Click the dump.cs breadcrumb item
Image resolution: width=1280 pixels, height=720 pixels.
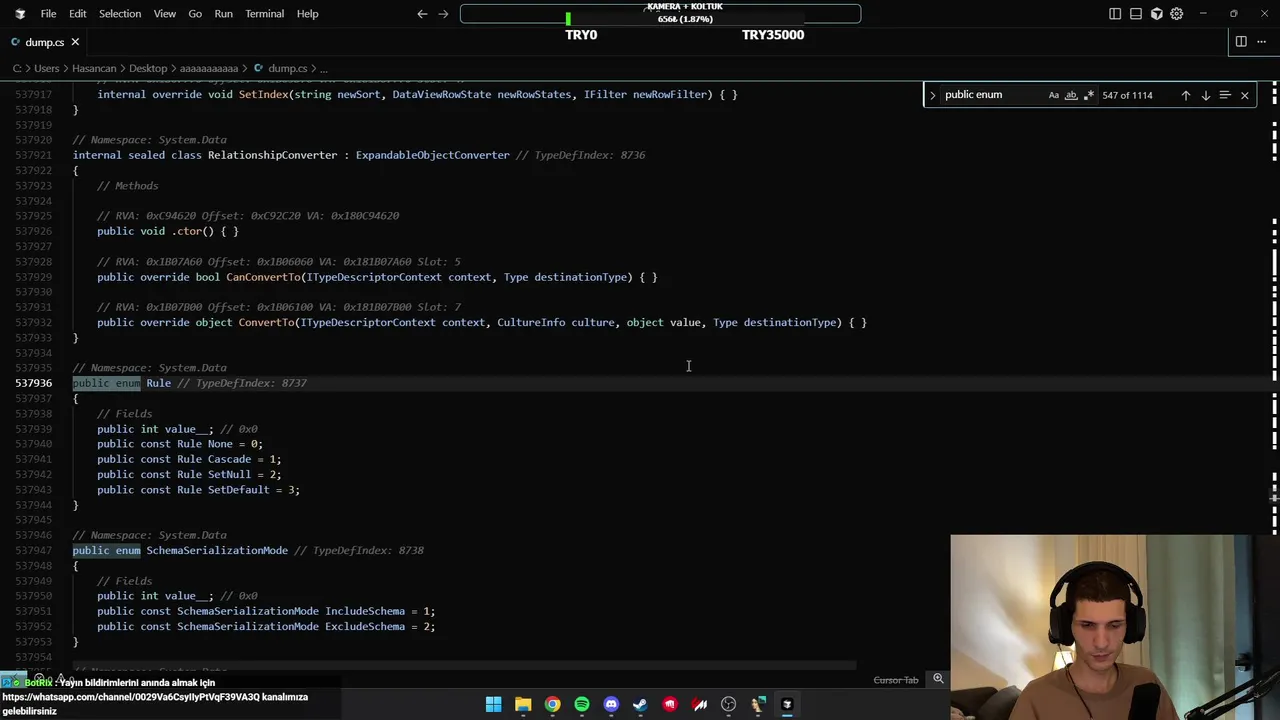tap(287, 69)
